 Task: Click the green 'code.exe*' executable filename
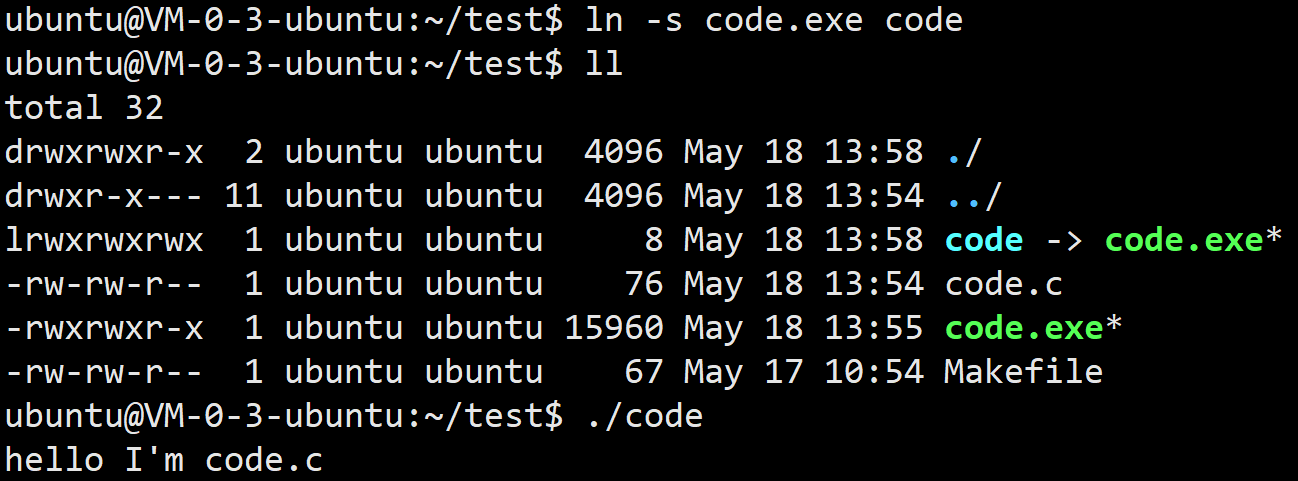point(1033,328)
